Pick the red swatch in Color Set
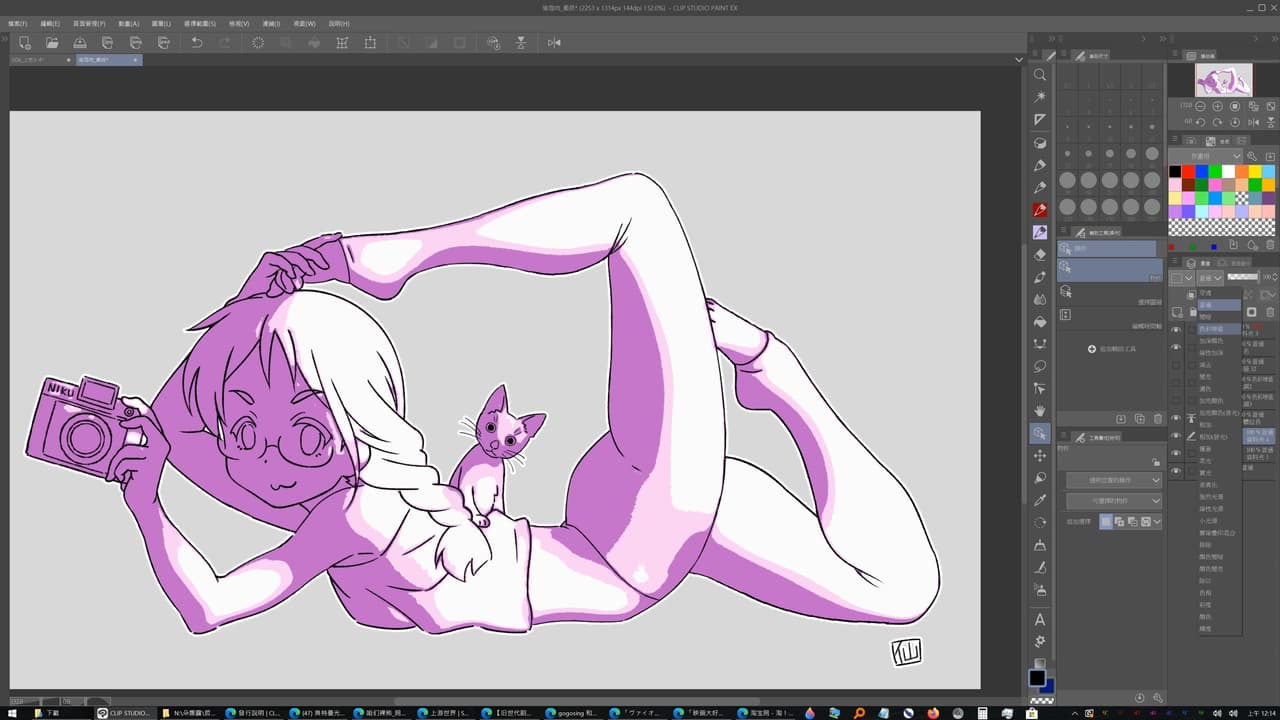 pyautogui.click(x=1188, y=172)
